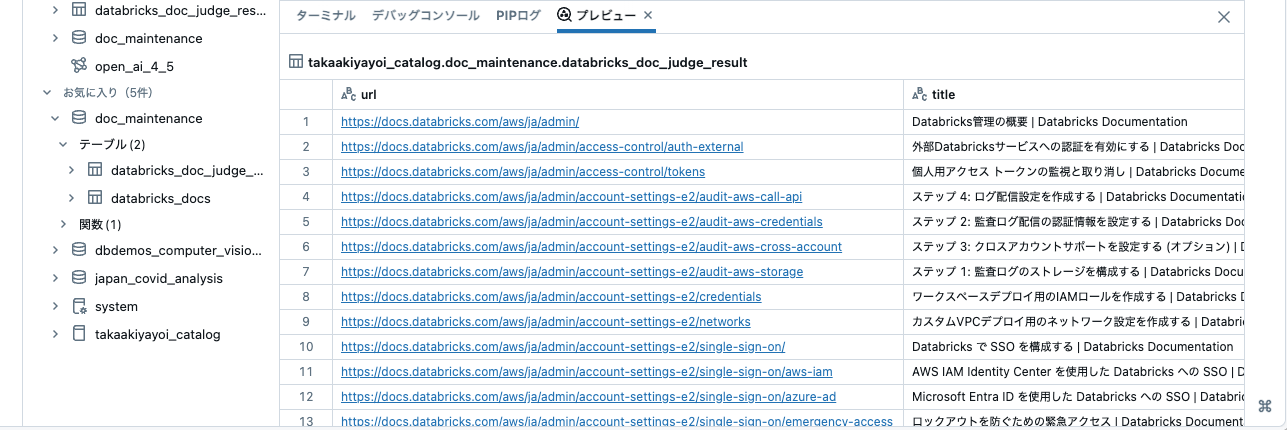
Task: Expand the 関数 (1) group
Action: tap(64, 224)
